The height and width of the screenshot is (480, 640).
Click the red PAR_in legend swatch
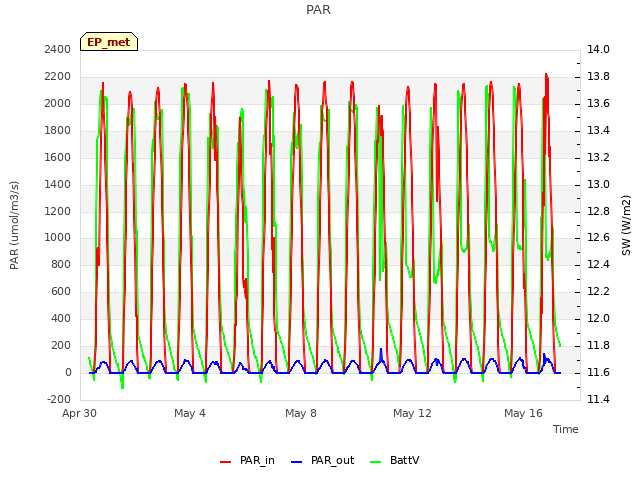(226, 462)
